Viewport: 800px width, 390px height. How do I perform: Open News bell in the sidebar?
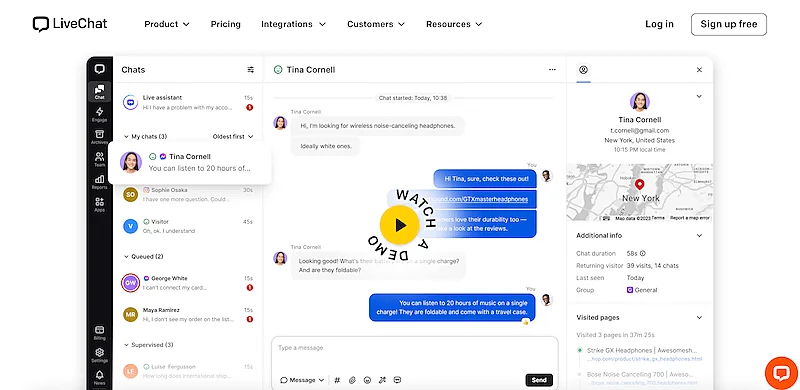(99, 377)
